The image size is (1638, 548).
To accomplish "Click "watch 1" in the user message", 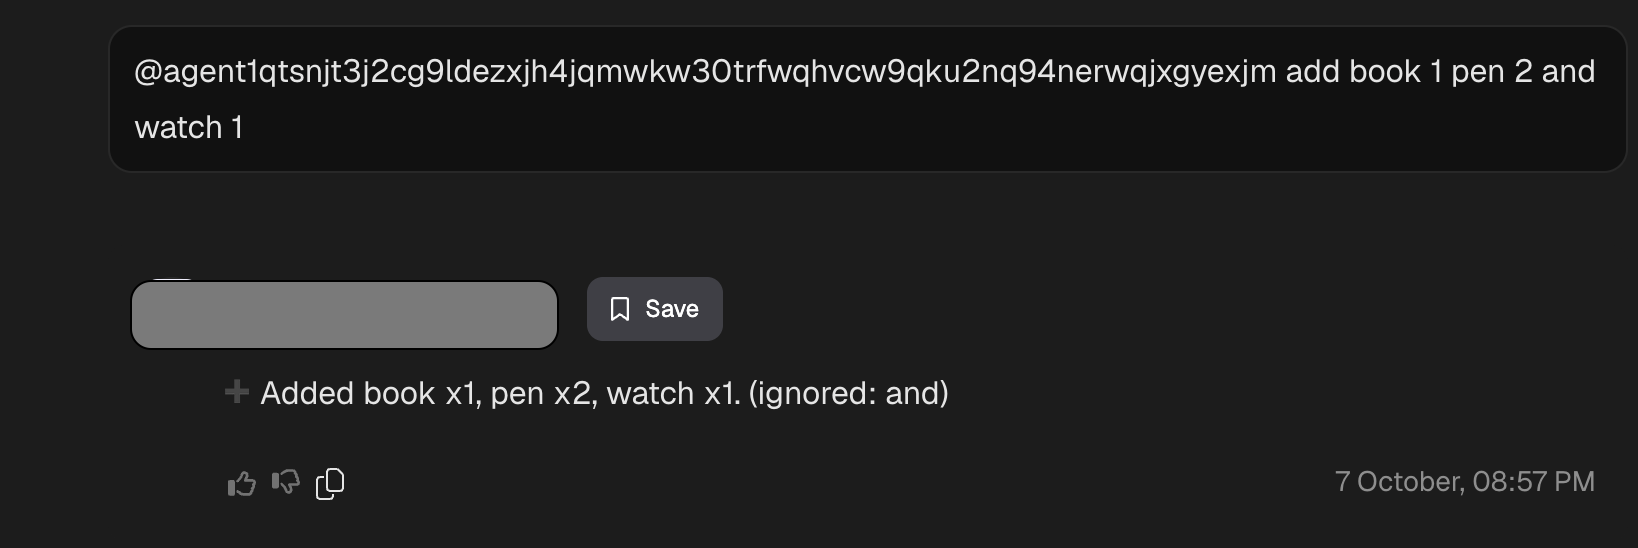I will (189, 128).
